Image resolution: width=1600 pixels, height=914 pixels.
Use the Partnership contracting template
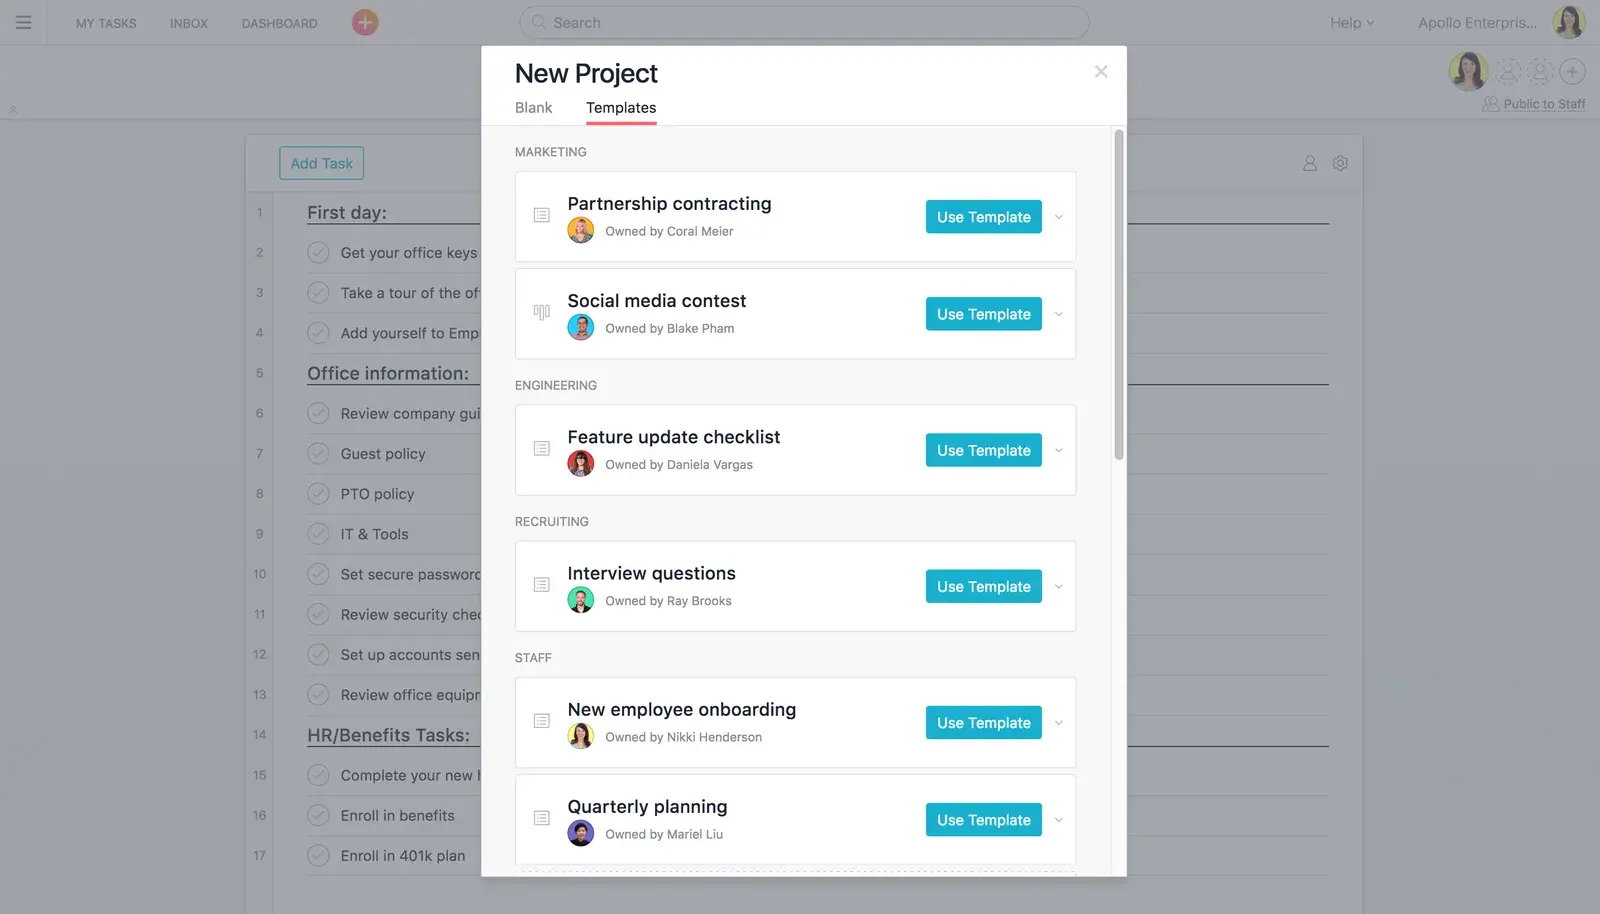click(984, 217)
